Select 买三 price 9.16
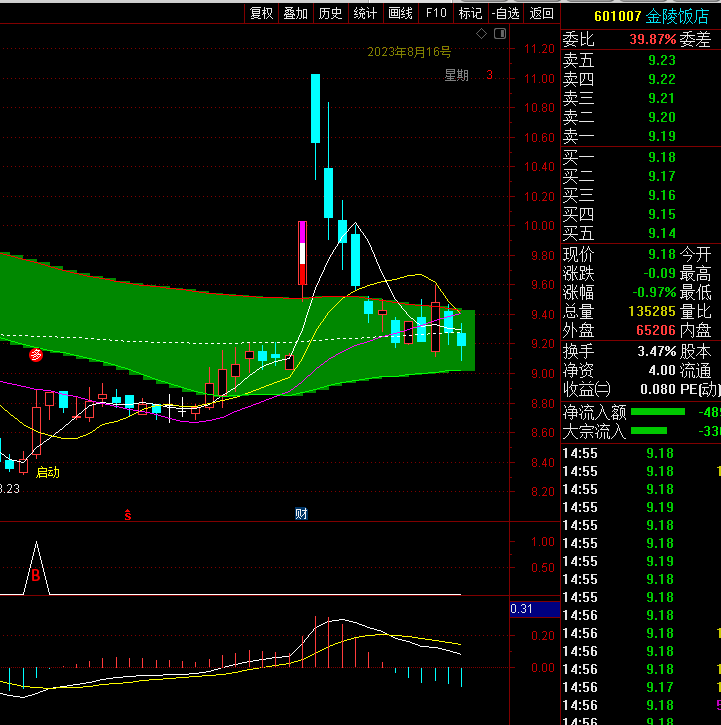 [x=661, y=195]
